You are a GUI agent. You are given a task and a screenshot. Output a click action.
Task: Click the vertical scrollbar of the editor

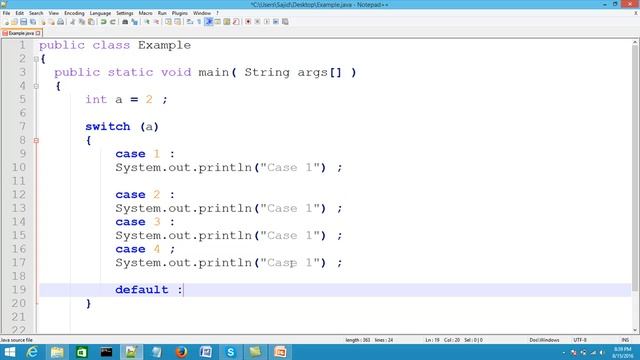pyautogui.click(x=635, y=167)
